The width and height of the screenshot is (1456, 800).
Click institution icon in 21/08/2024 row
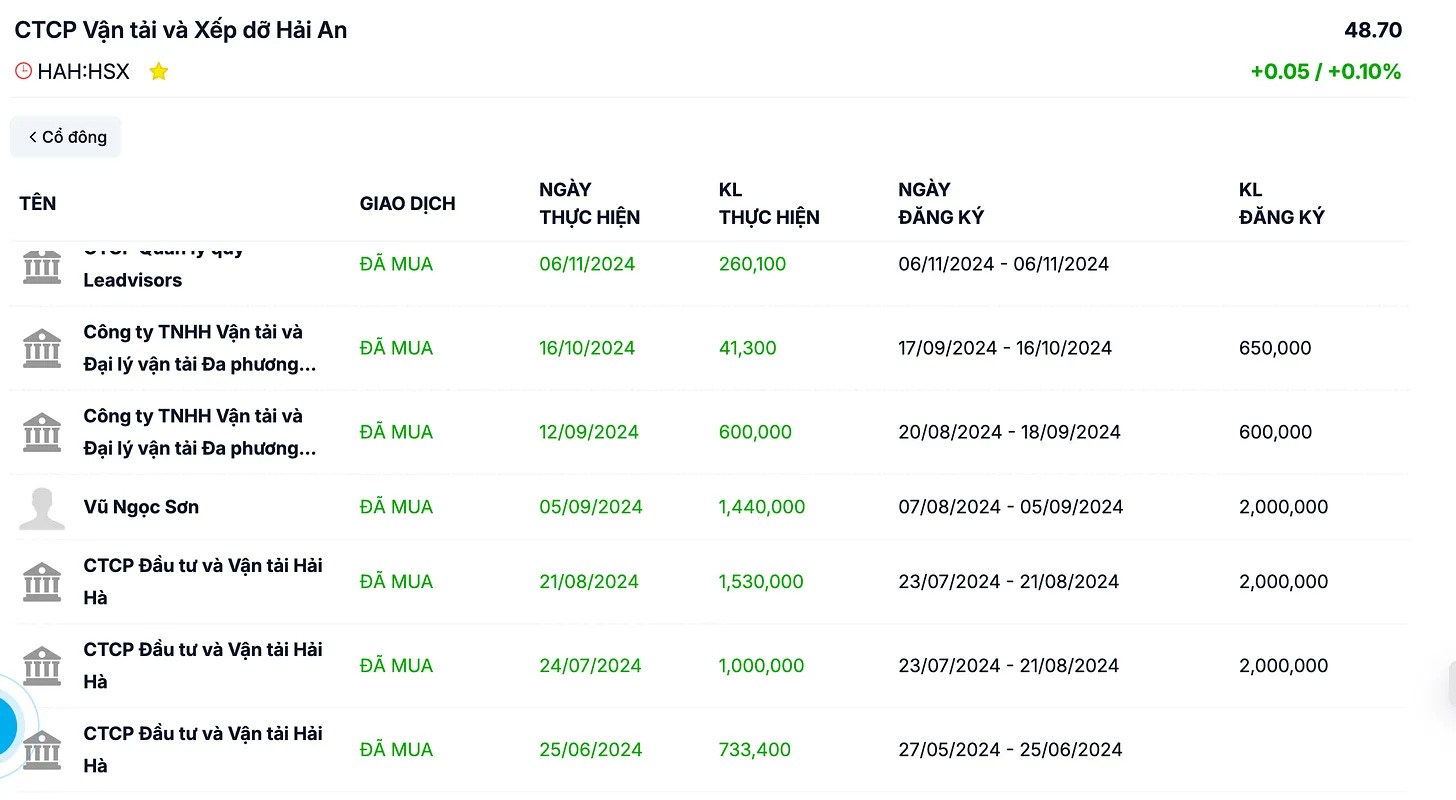tap(42, 582)
